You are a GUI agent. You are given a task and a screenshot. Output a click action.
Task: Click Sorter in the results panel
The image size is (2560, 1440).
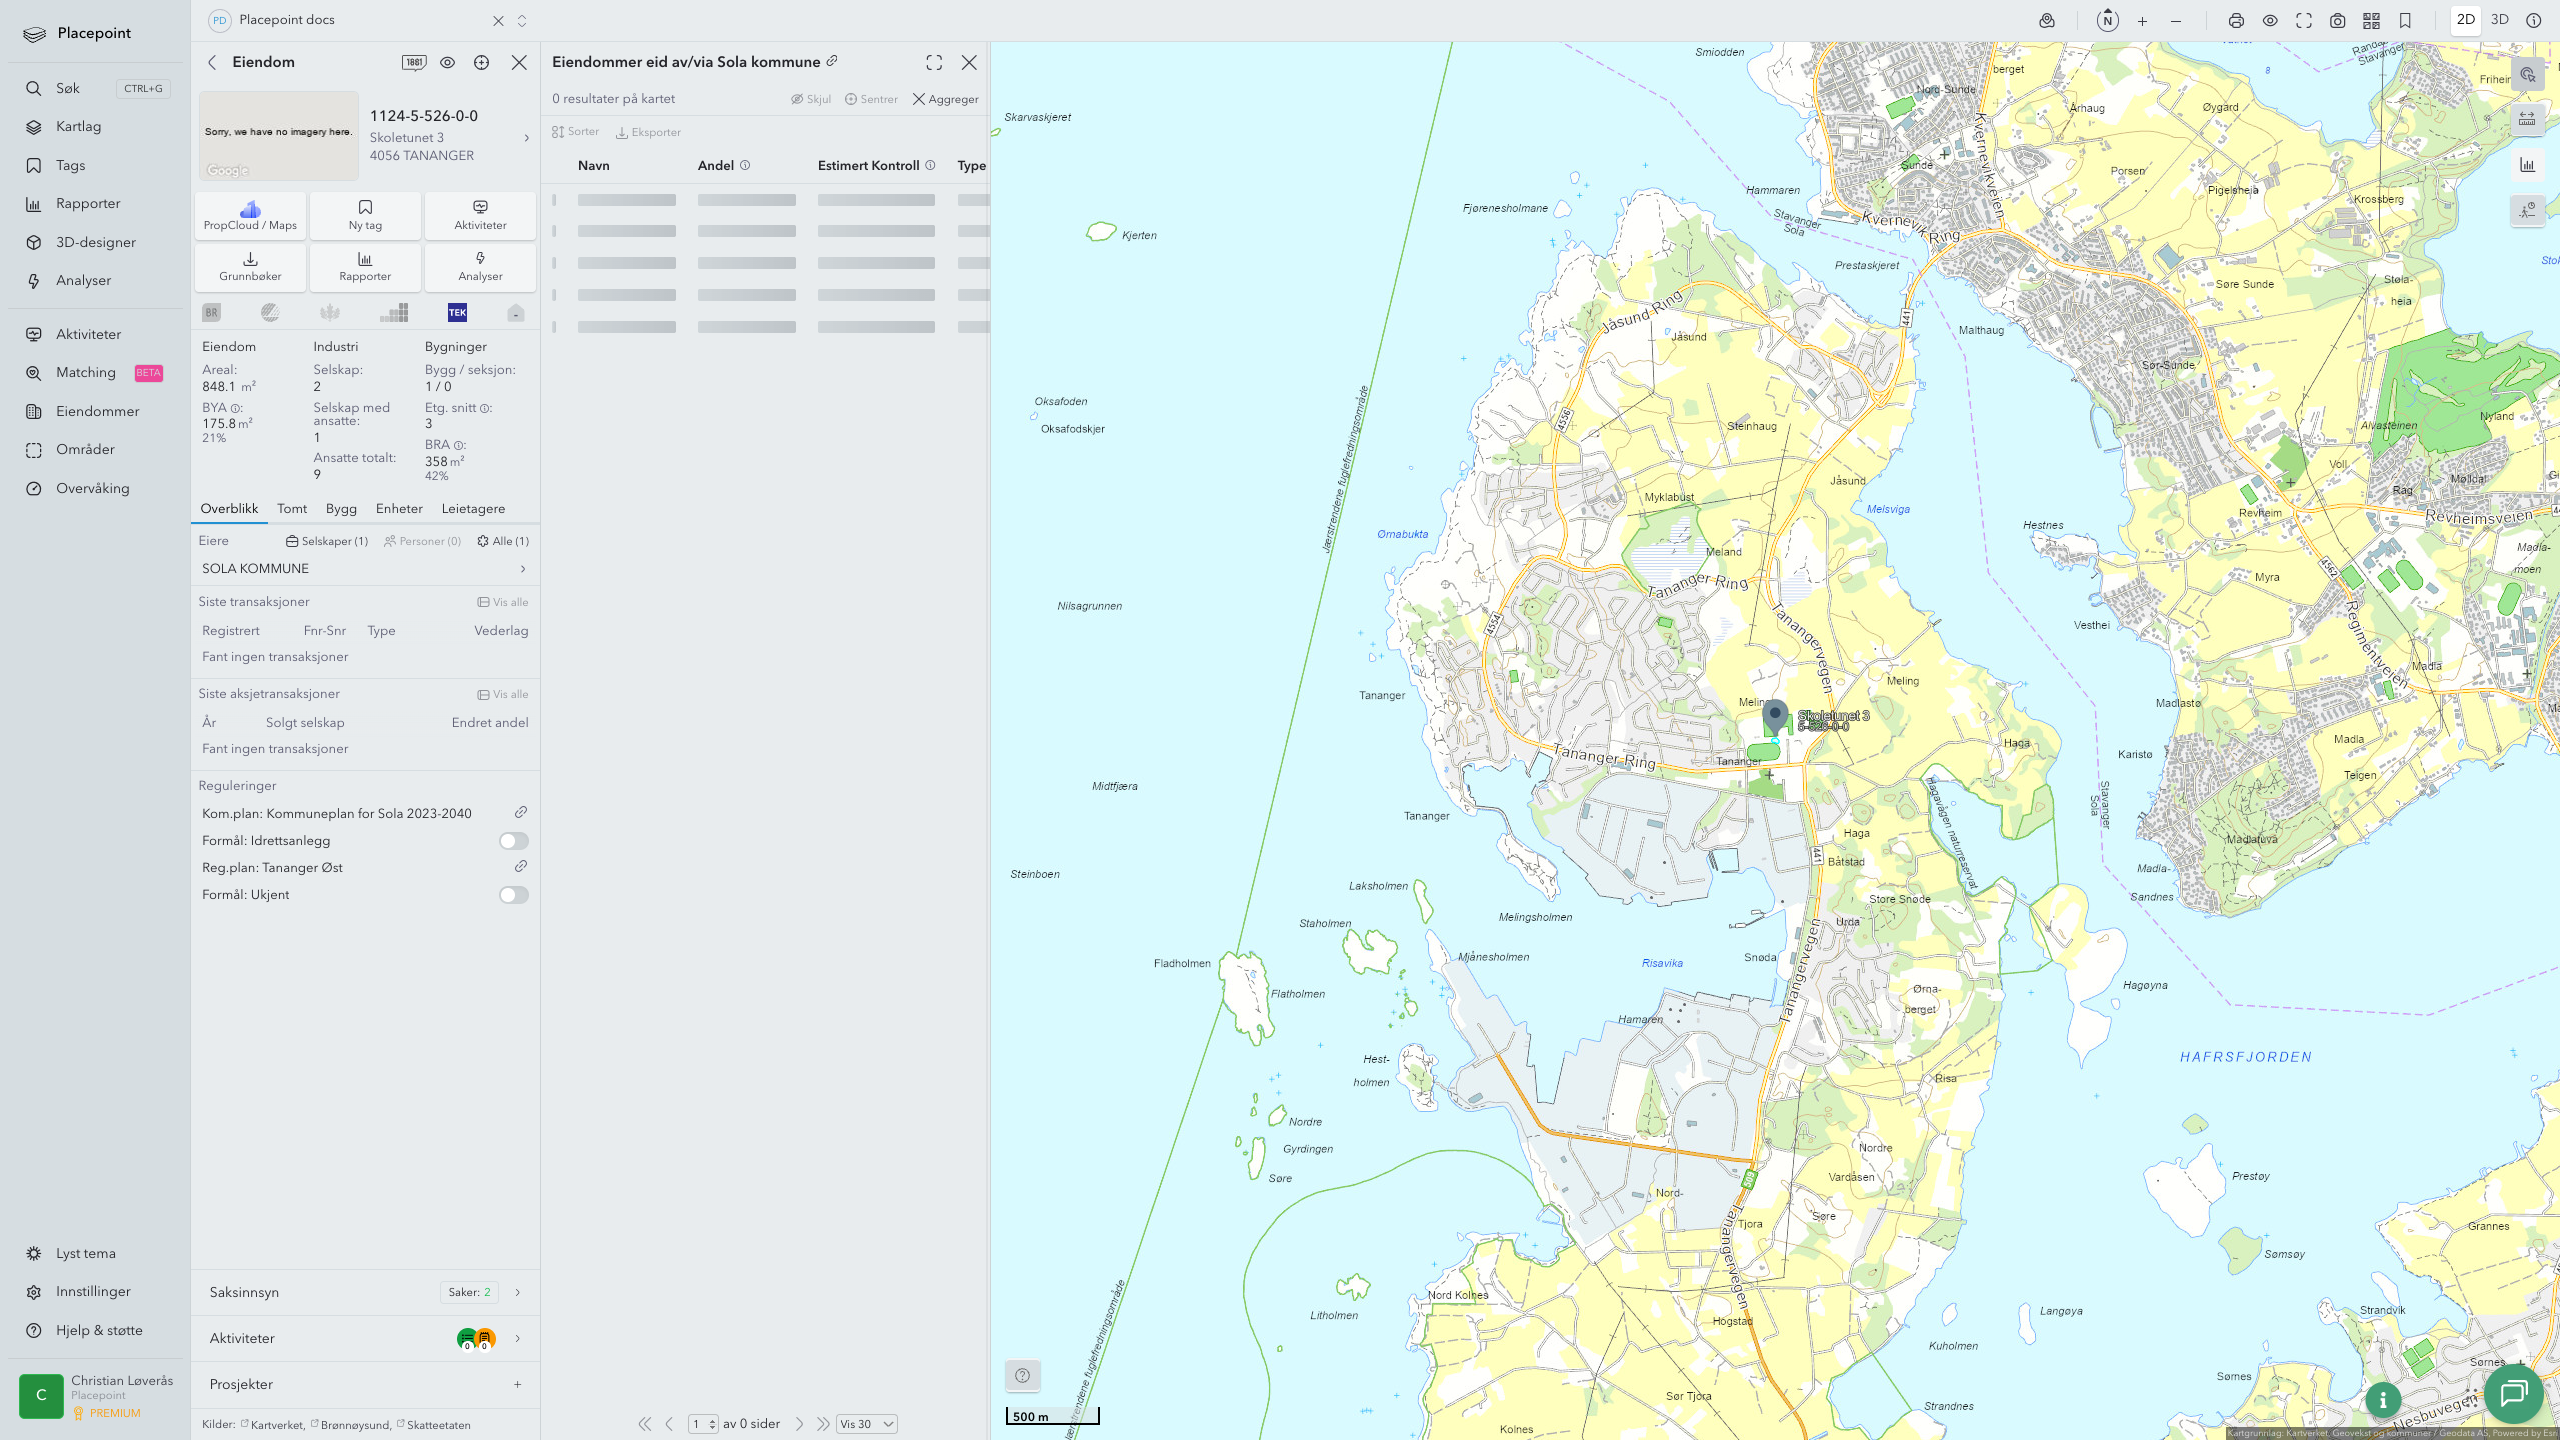[575, 132]
